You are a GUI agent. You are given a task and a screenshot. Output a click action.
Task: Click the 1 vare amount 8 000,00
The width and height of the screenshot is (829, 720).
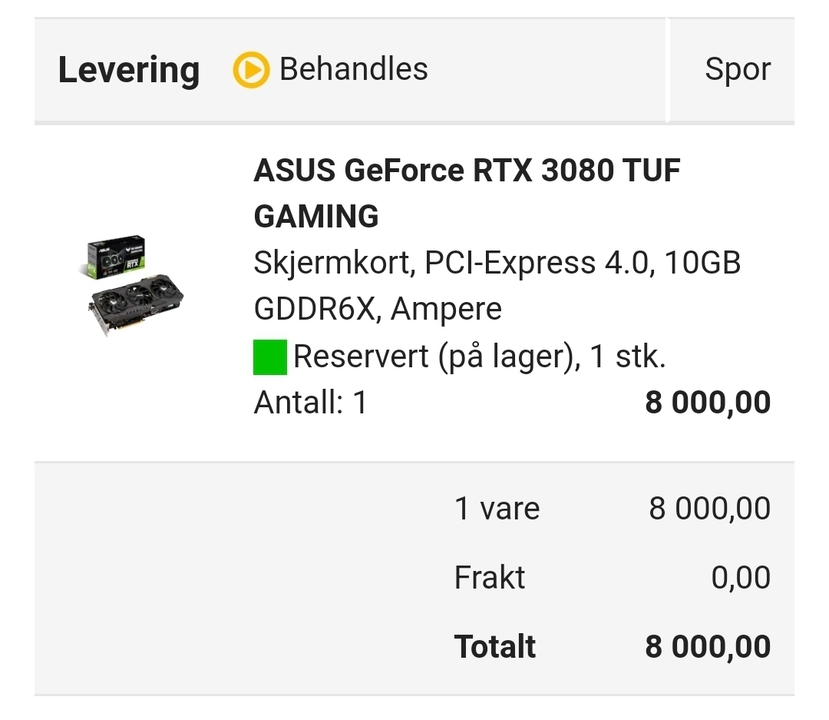click(x=709, y=508)
